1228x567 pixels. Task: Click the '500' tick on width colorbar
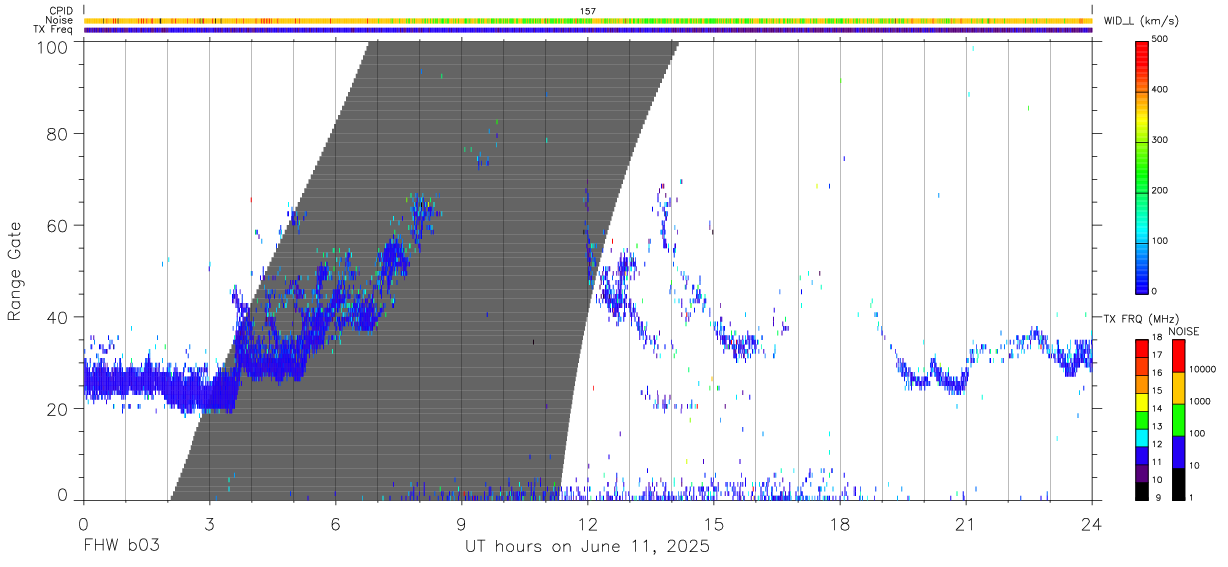click(x=1162, y=40)
